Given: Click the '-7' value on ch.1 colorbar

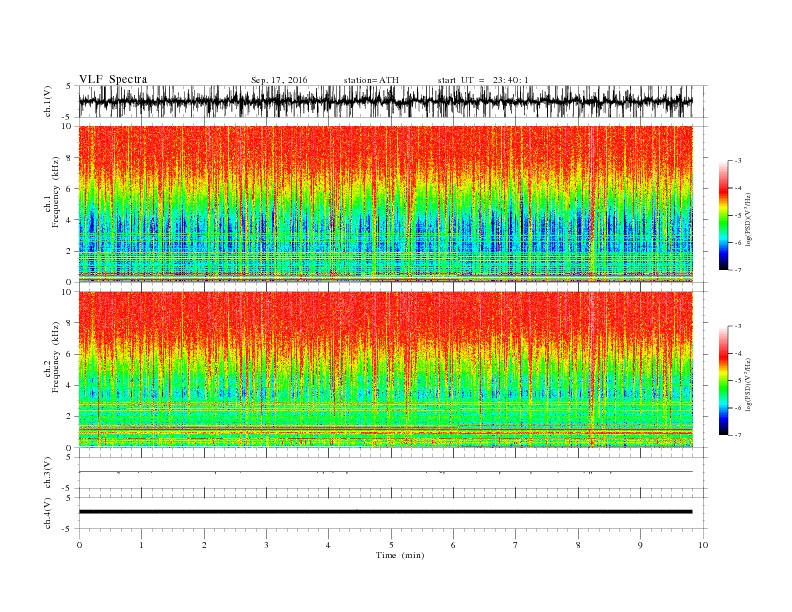Looking at the screenshot, I should [738, 270].
